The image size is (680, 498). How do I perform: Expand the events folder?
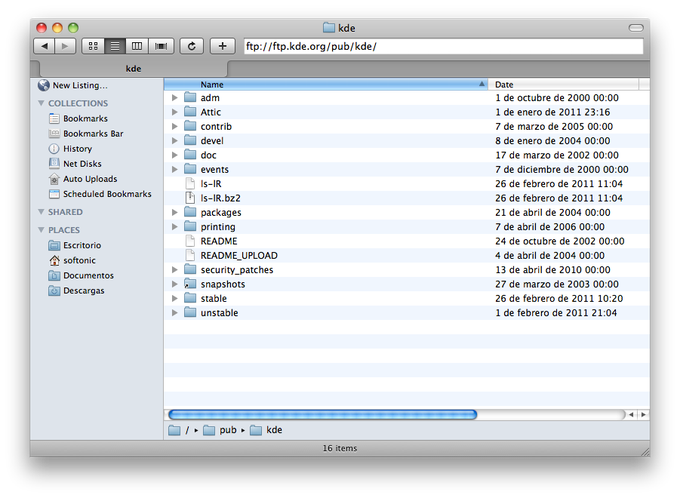pos(174,169)
